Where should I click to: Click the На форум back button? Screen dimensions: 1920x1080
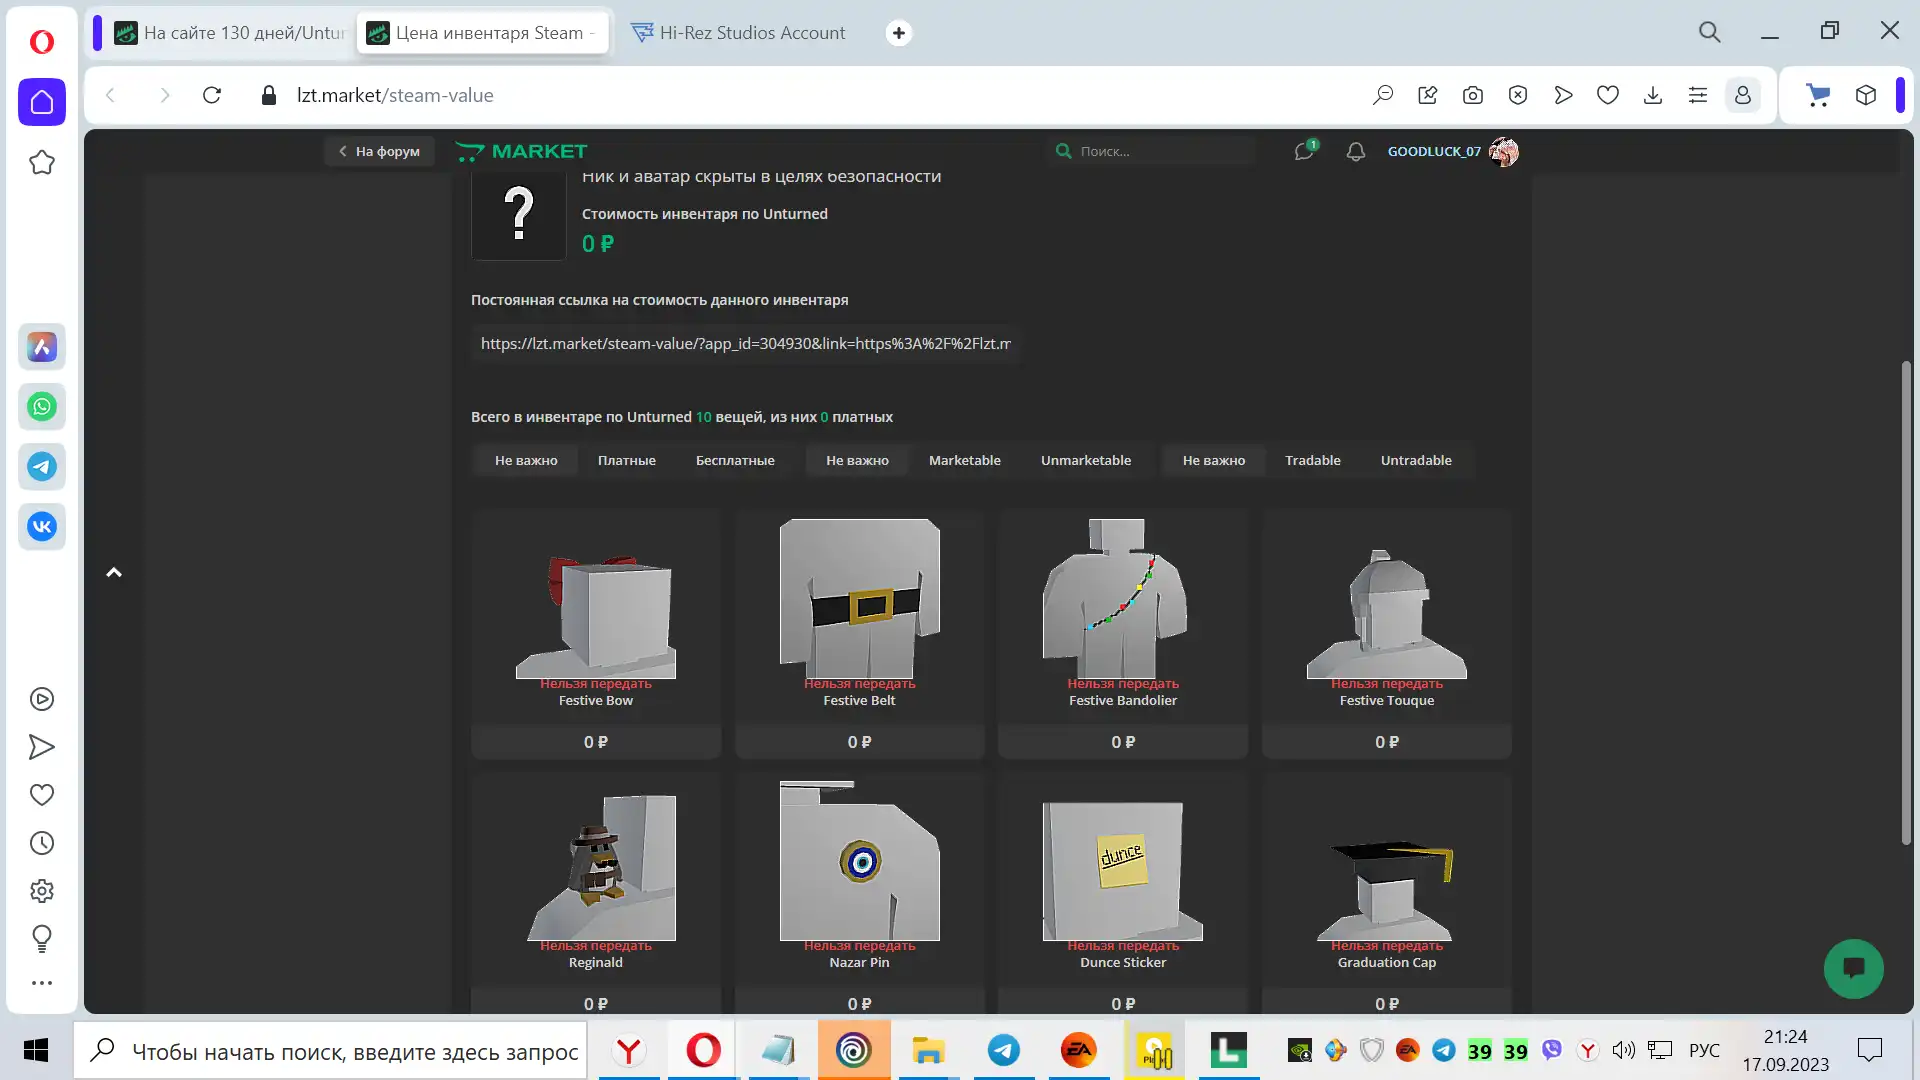pyautogui.click(x=379, y=152)
